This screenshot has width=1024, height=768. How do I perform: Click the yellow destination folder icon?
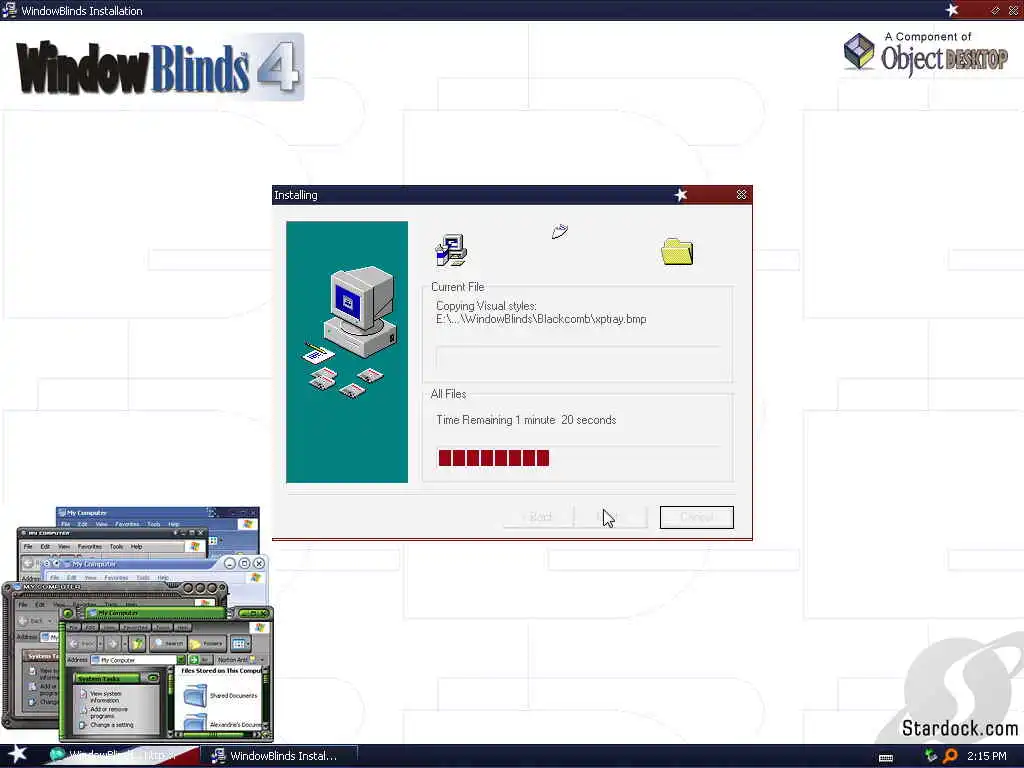tap(677, 251)
